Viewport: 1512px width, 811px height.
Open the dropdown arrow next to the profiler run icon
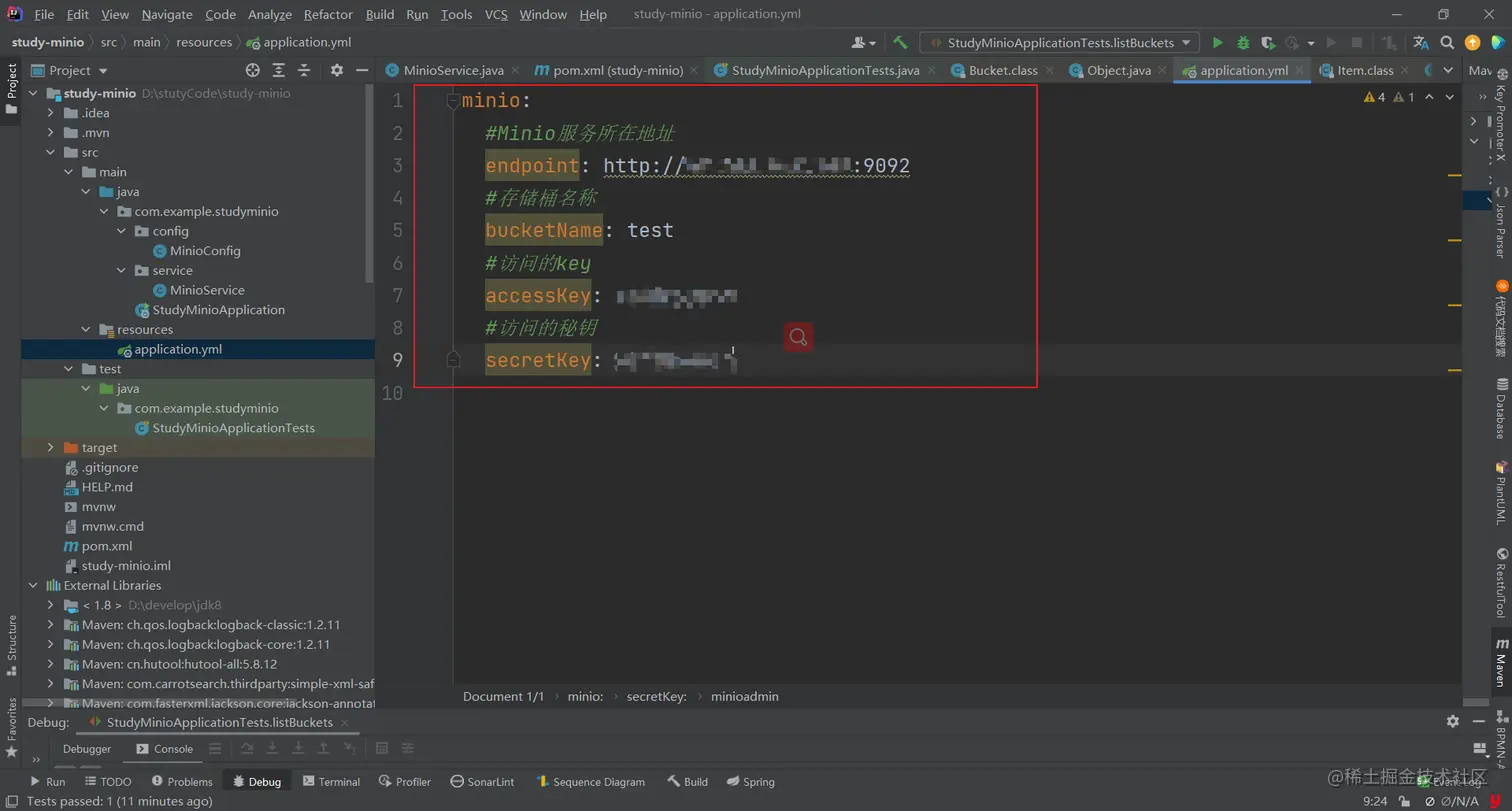click(1311, 44)
